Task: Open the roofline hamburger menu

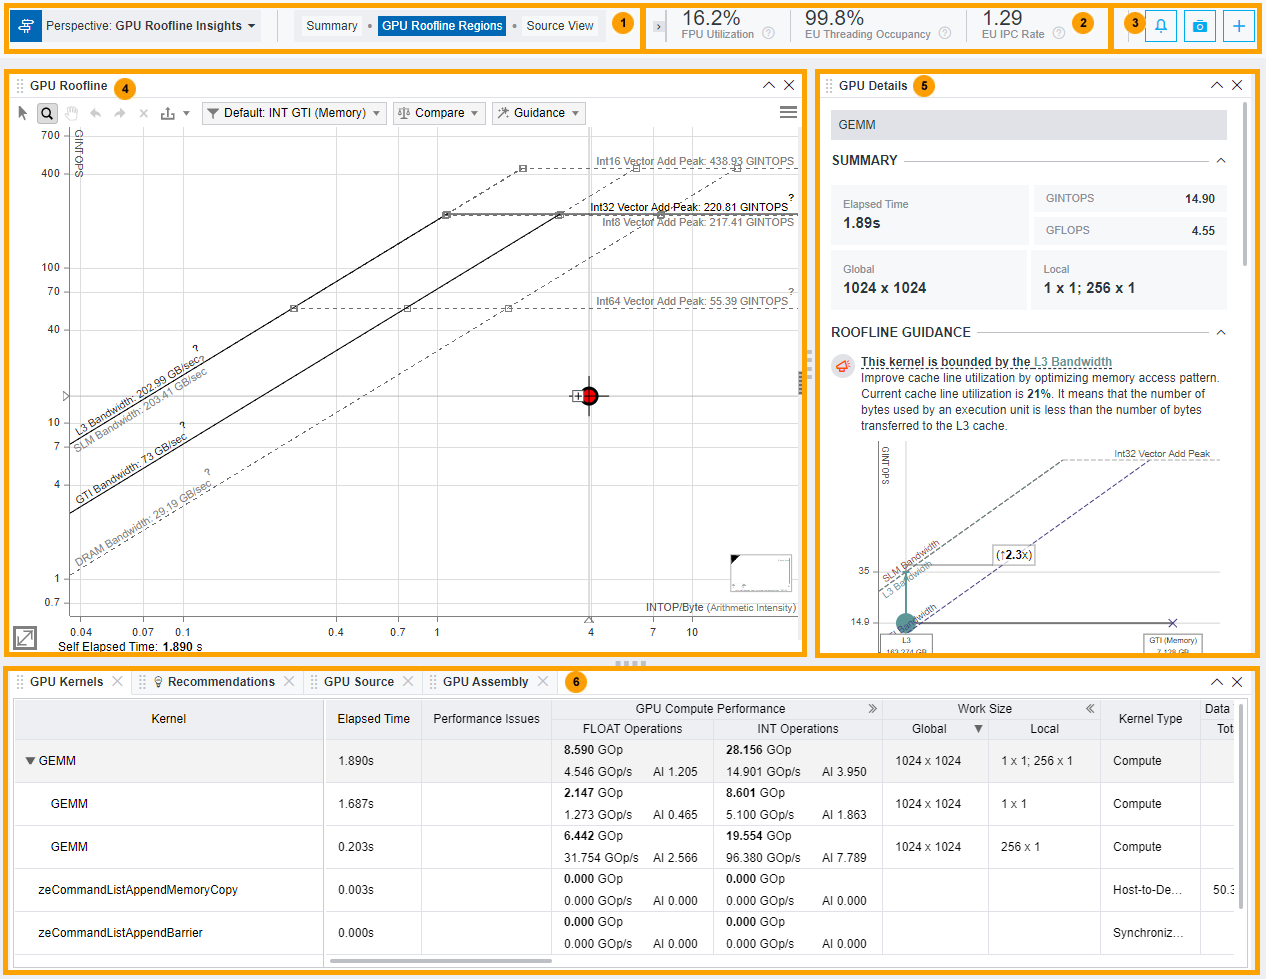Action: 788,112
